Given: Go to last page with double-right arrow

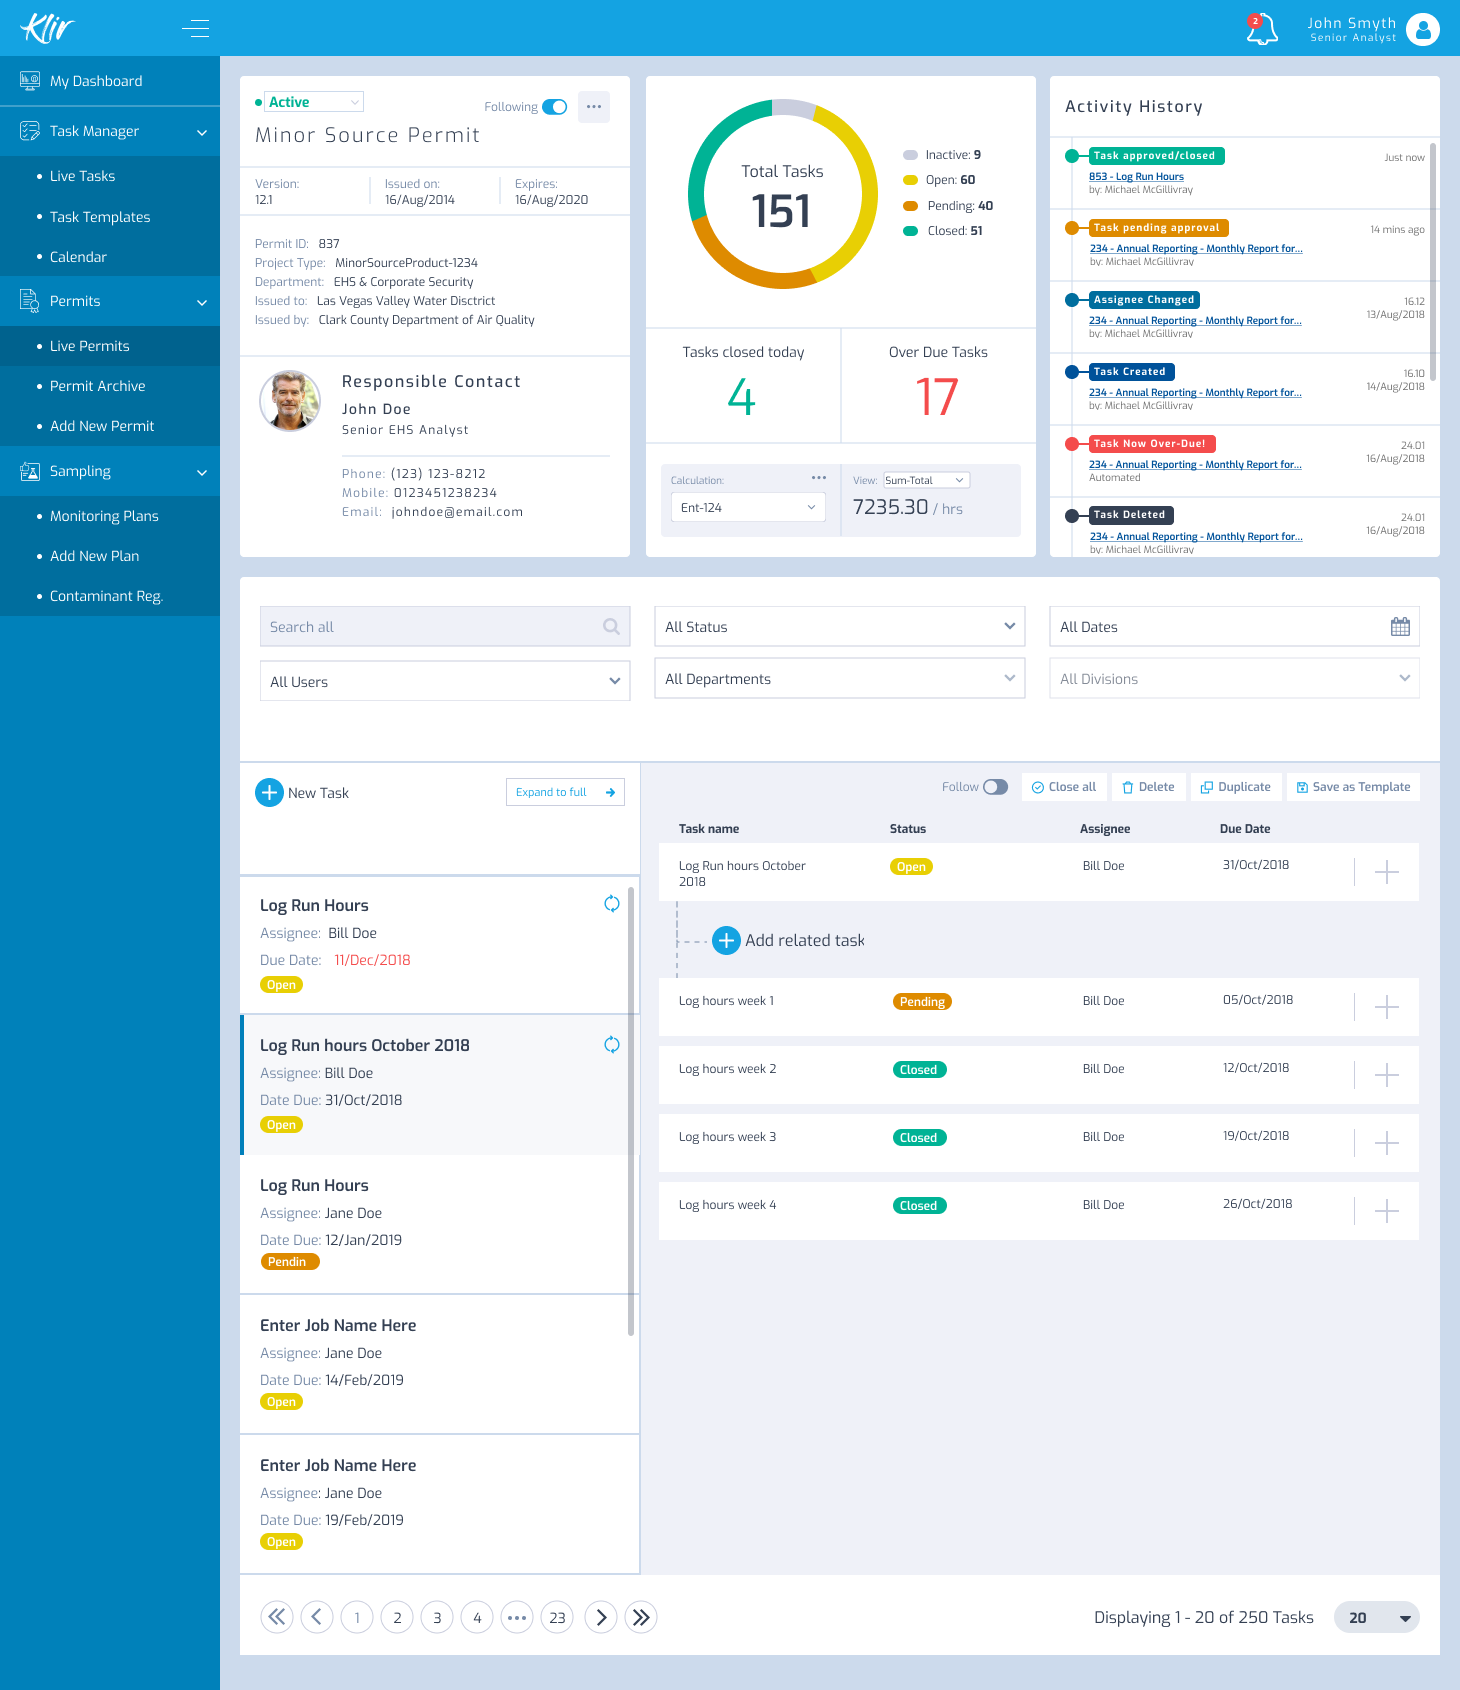Looking at the screenshot, I should click(641, 1617).
